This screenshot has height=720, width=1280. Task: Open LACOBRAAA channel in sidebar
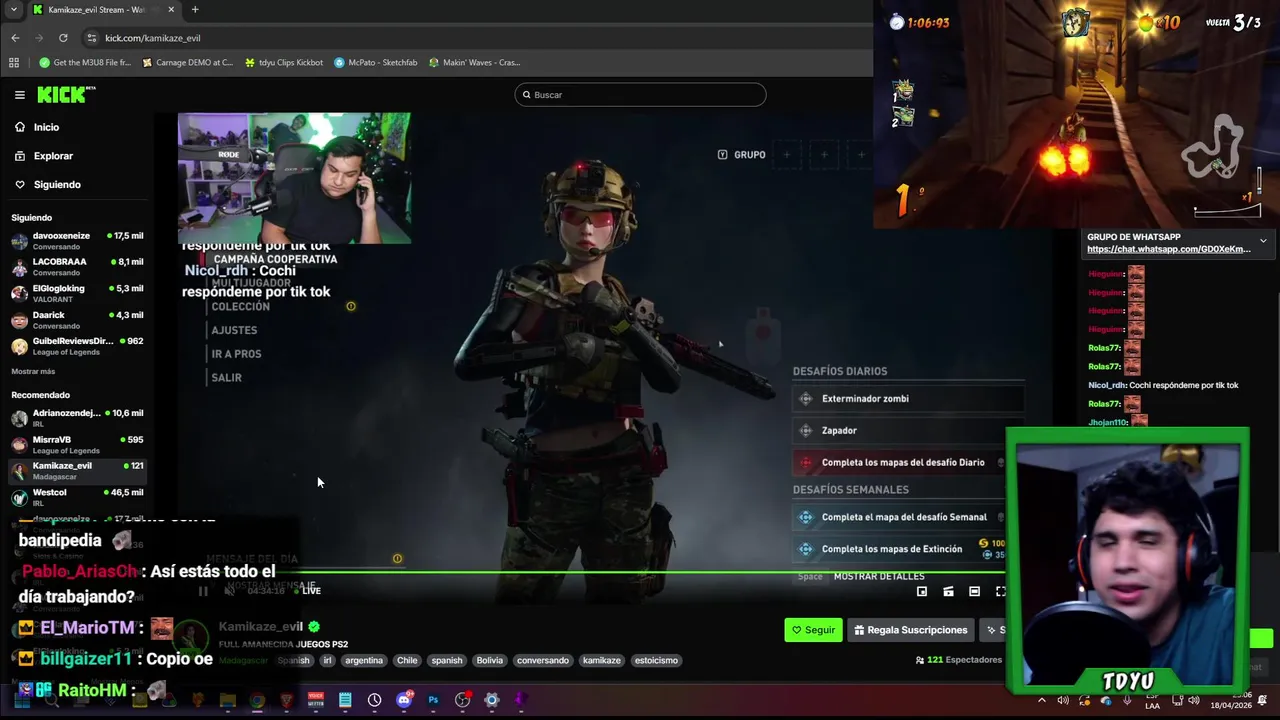click(x=78, y=267)
